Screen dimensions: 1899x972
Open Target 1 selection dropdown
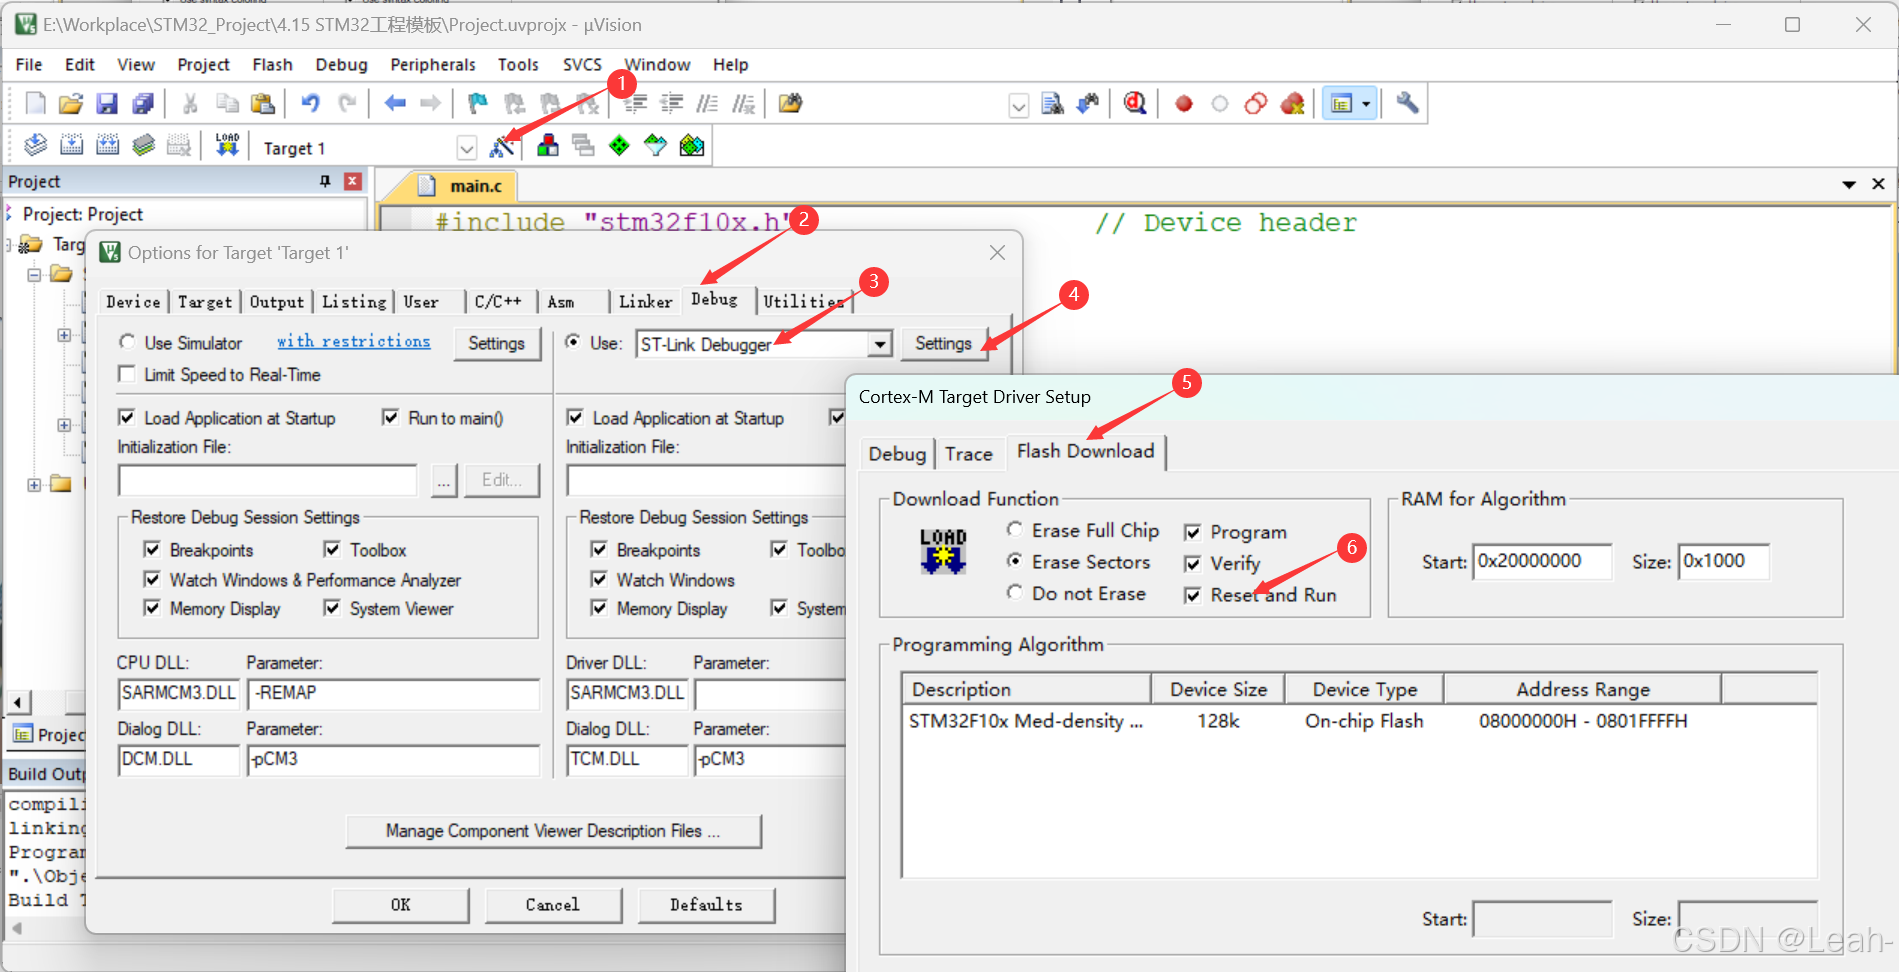click(466, 148)
